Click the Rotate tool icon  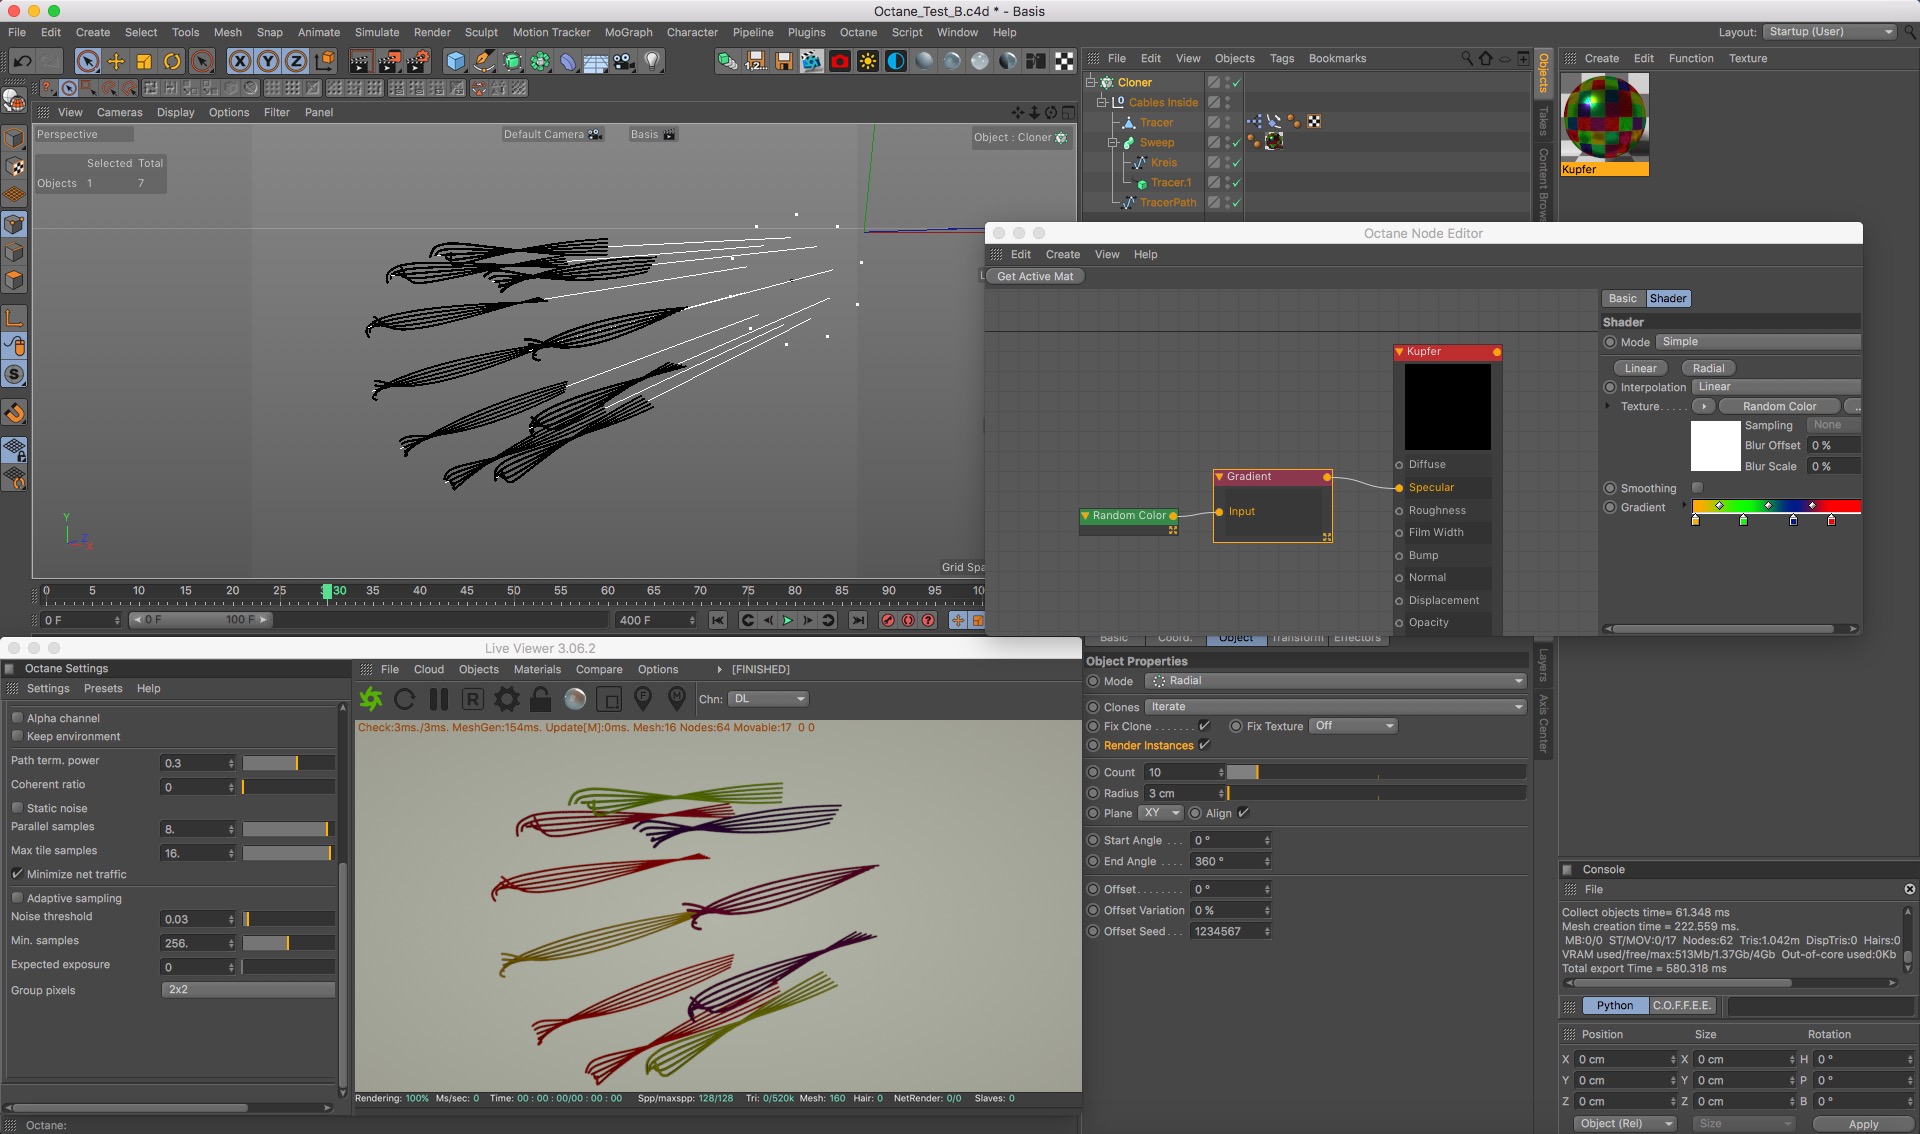point(172,62)
